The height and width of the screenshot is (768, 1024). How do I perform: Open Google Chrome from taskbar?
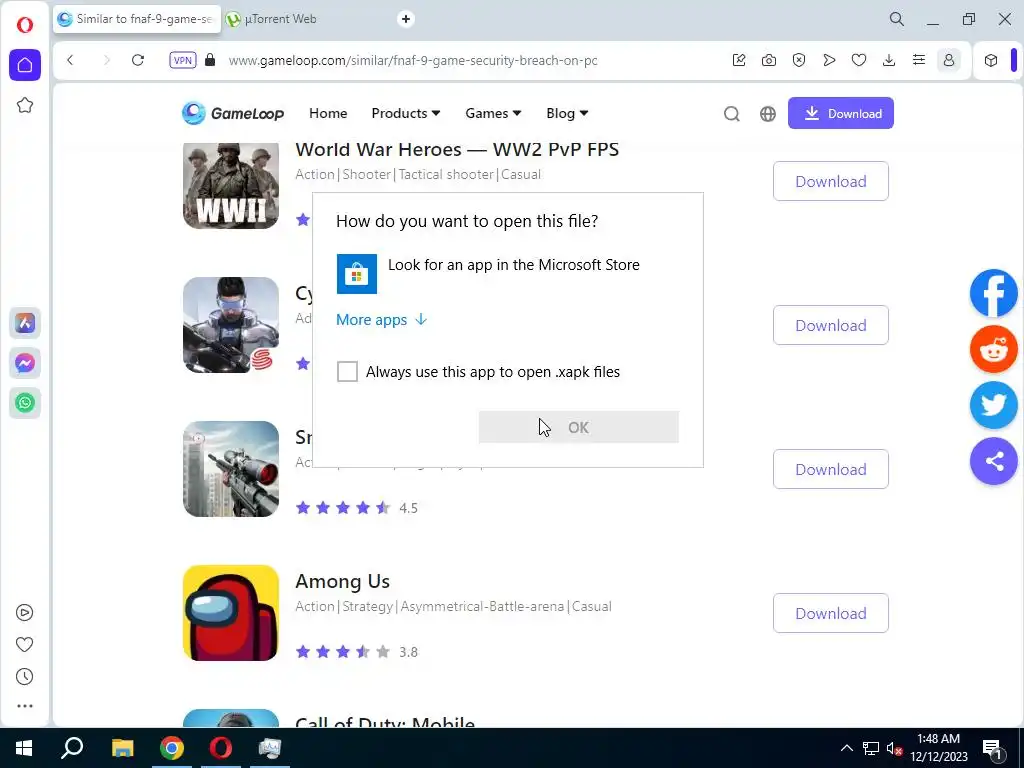pos(172,748)
